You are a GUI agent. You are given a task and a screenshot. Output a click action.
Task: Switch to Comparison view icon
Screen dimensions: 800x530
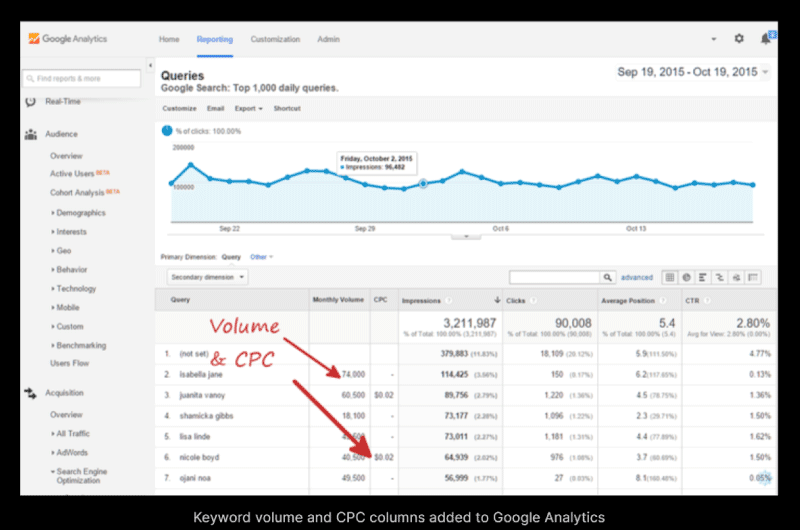coord(719,277)
